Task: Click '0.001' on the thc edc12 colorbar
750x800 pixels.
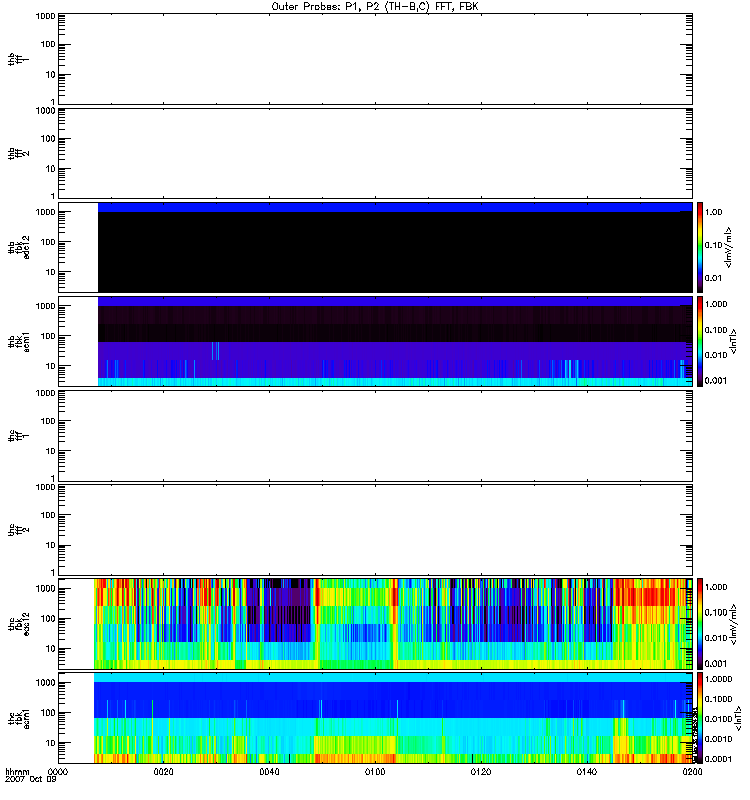Action: tap(716, 664)
